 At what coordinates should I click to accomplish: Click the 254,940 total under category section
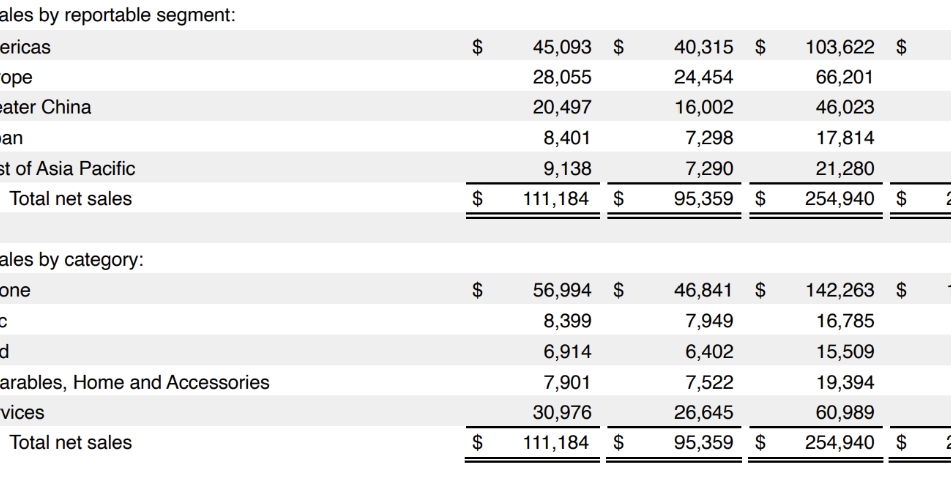click(x=839, y=443)
